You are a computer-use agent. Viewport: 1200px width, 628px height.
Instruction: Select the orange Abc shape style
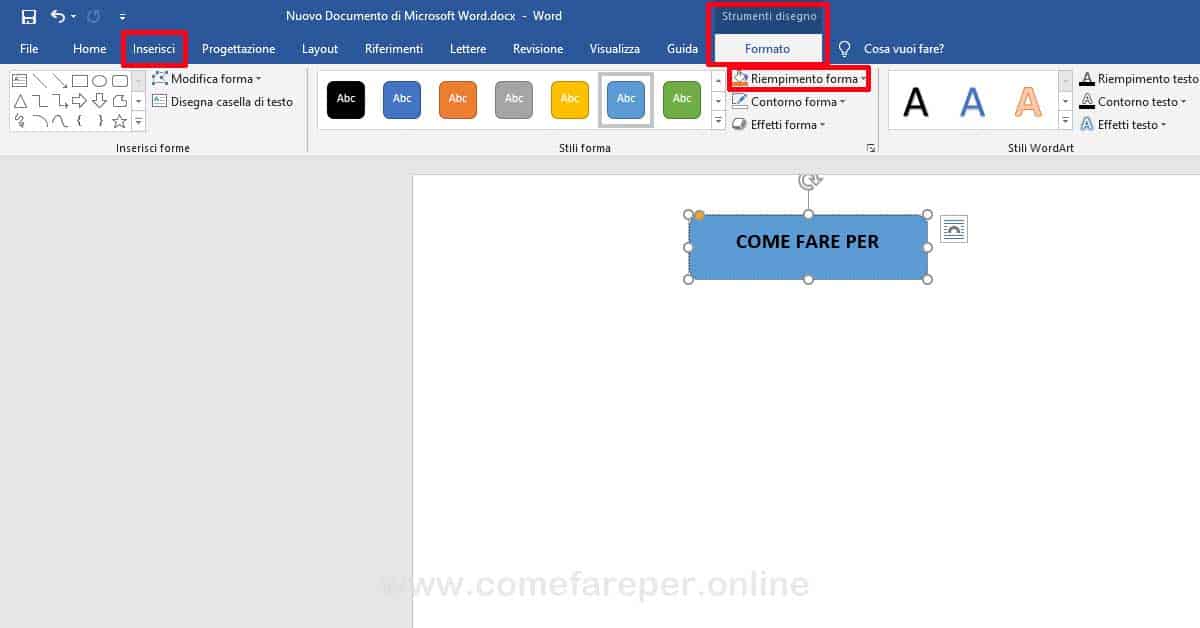point(457,99)
